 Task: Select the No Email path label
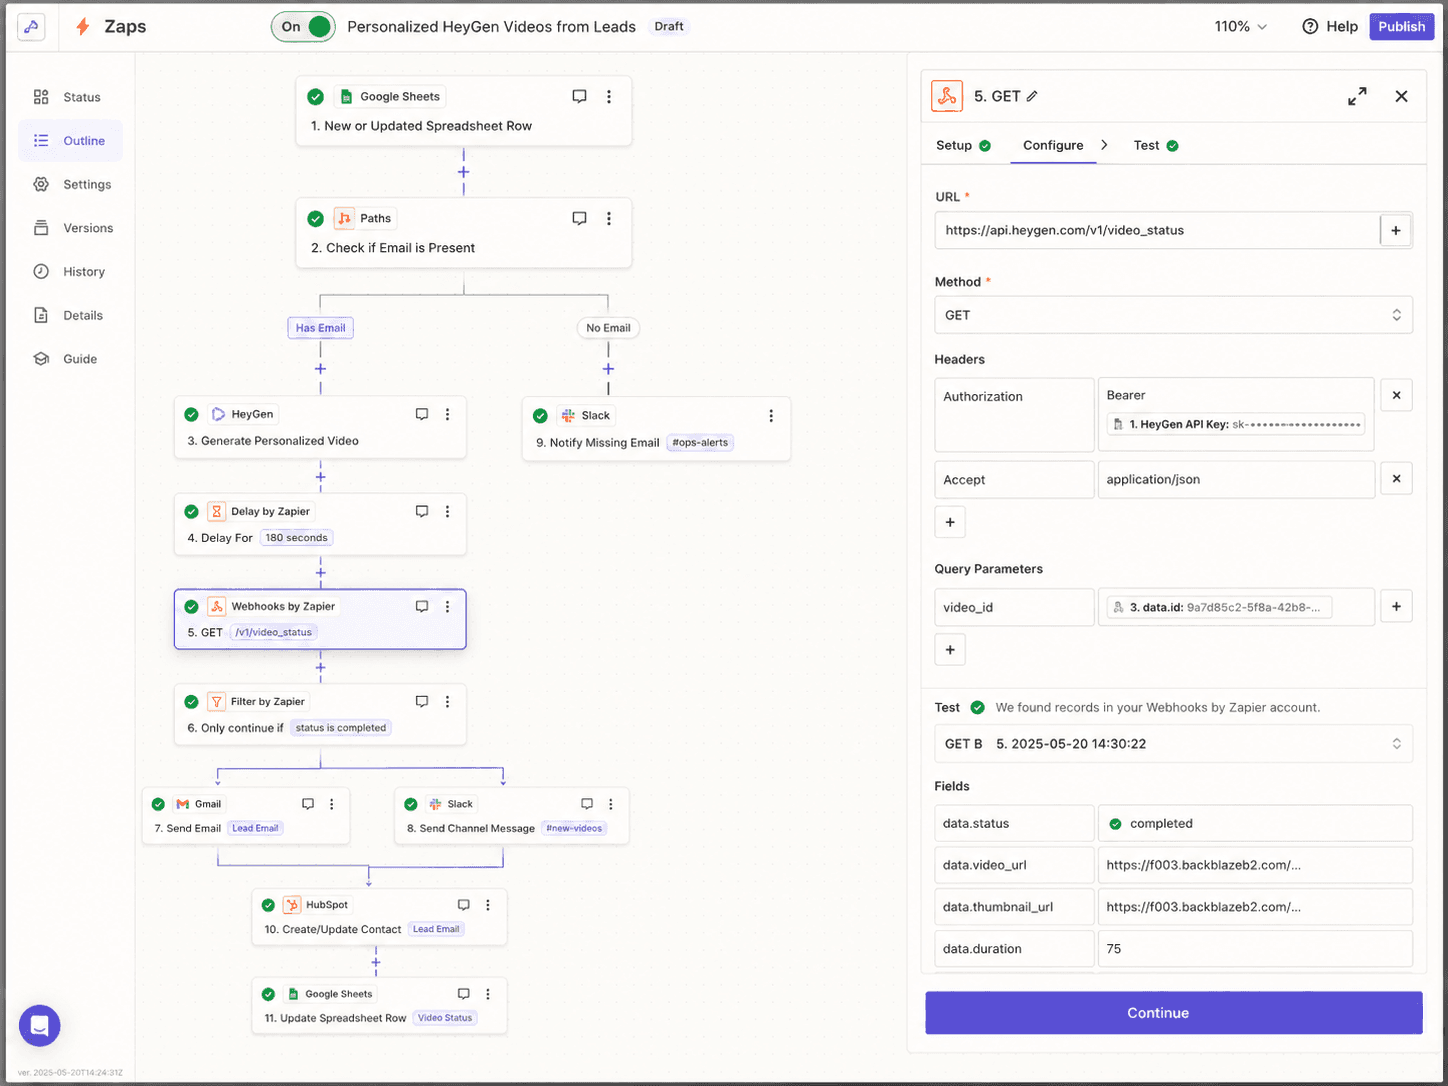[x=608, y=328]
